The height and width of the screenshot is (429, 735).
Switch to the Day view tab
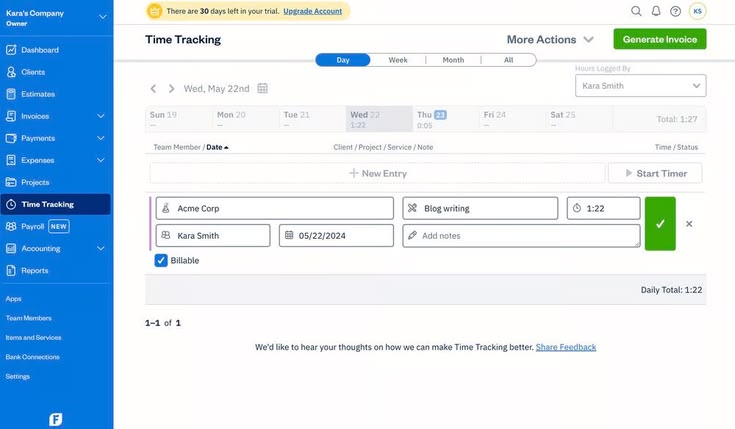pyautogui.click(x=343, y=60)
